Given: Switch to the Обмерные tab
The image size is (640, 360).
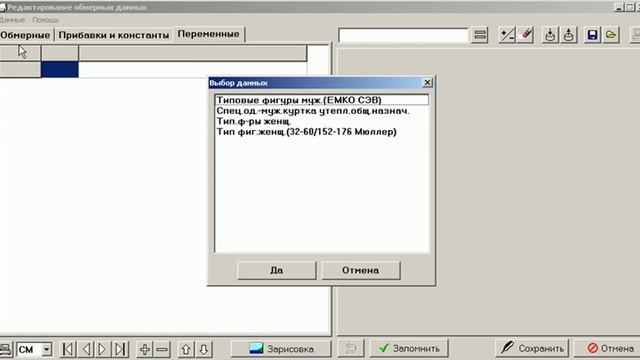Looking at the screenshot, I should [25, 35].
